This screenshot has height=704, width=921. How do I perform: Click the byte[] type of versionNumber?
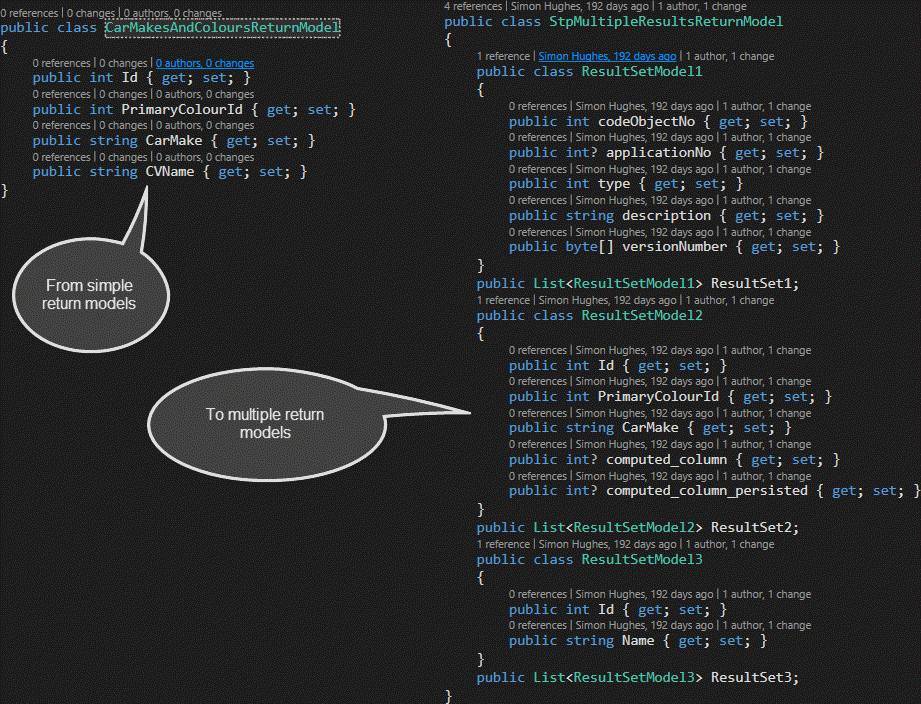[x=590, y=247]
